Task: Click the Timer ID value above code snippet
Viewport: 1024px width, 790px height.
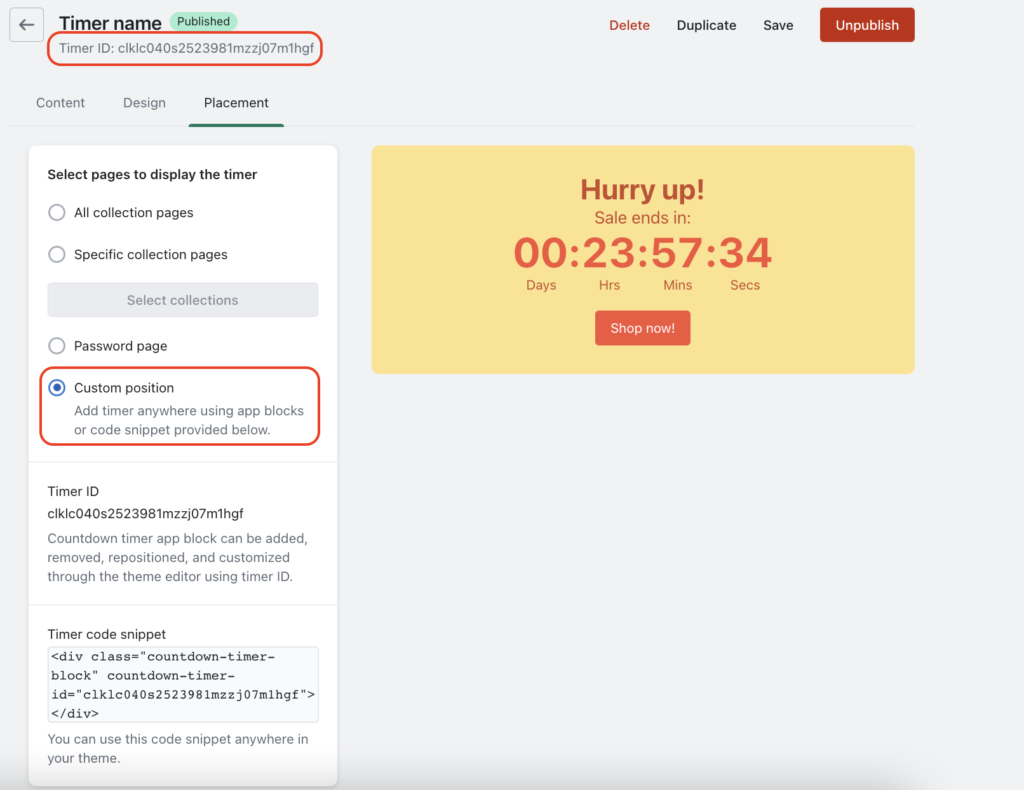Action: tap(146, 514)
